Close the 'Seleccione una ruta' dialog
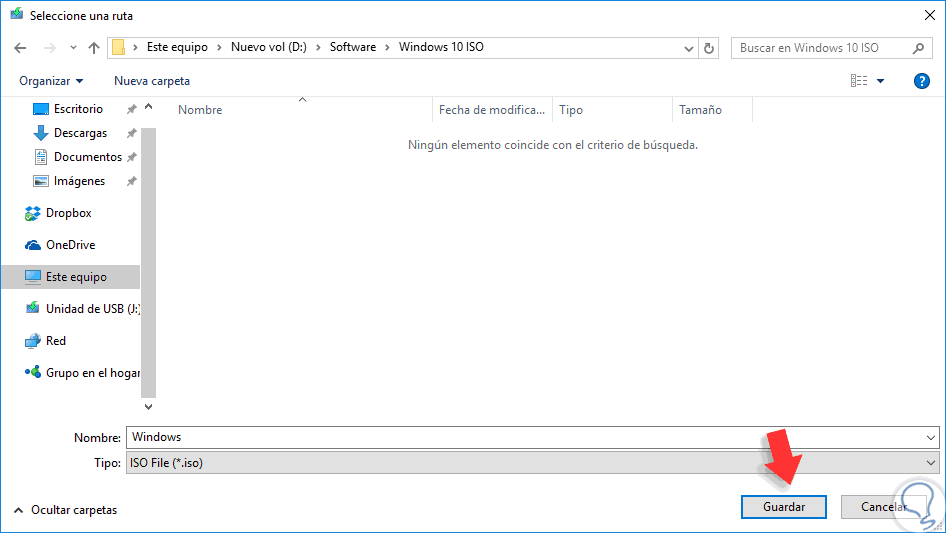This screenshot has width=946, height=533. (x=930, y=15)
